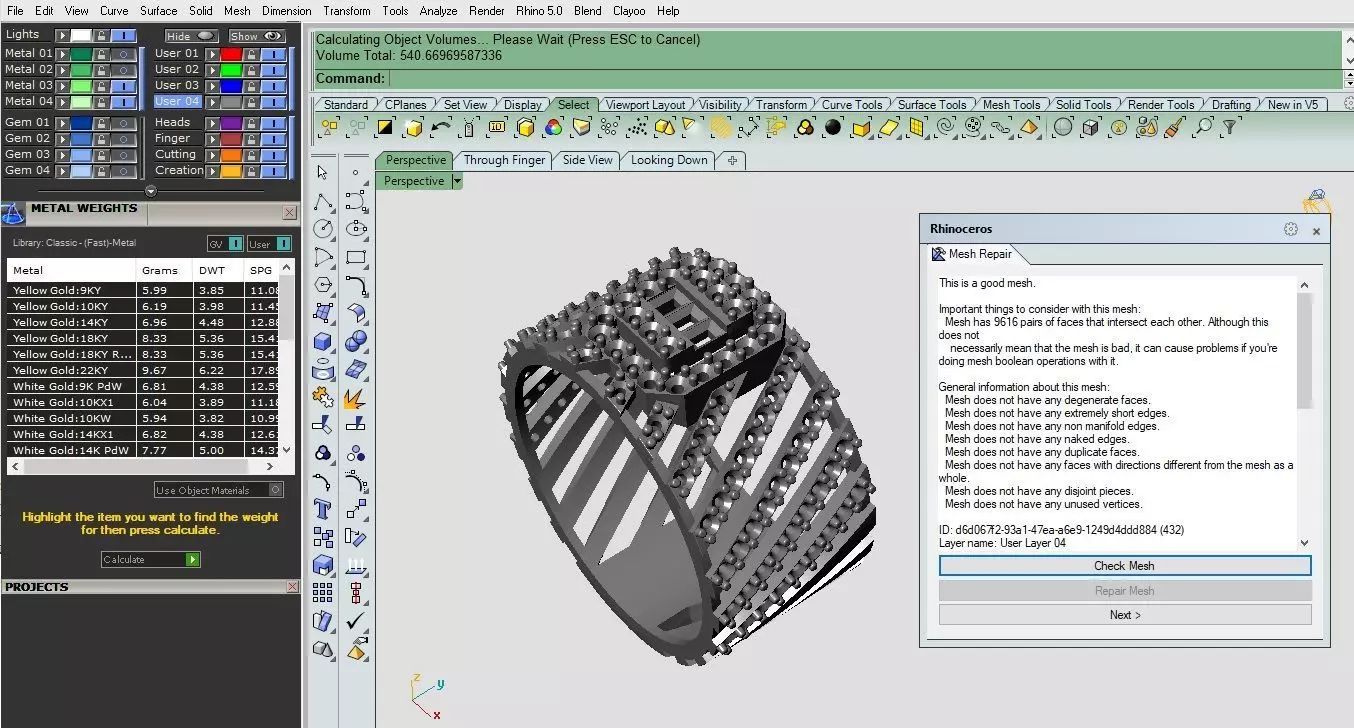Open the Analyze menu
The image size is (1354, 728).
438,11
